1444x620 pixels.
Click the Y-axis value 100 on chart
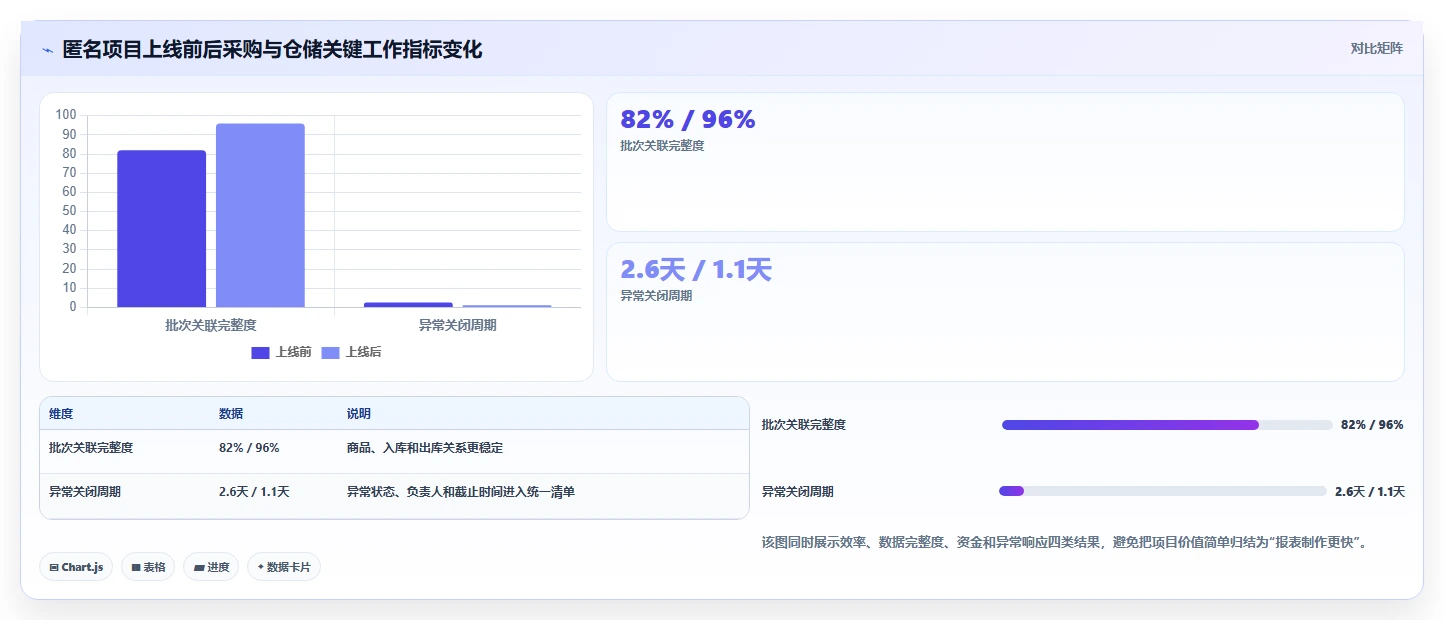pos(66,115)
